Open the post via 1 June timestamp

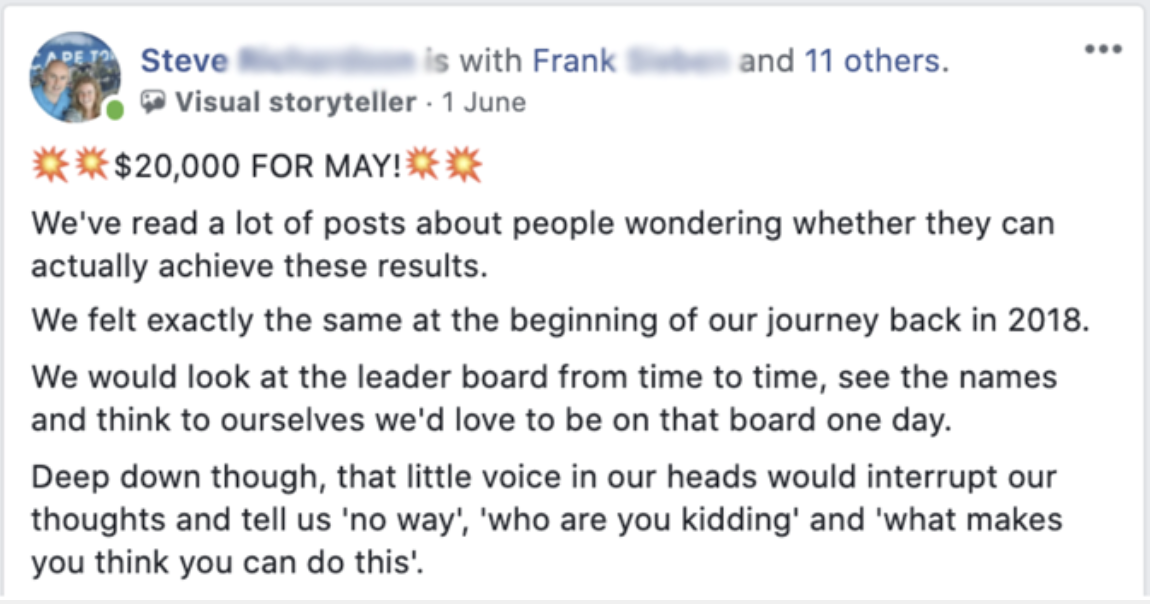click(x=484, y=103)
